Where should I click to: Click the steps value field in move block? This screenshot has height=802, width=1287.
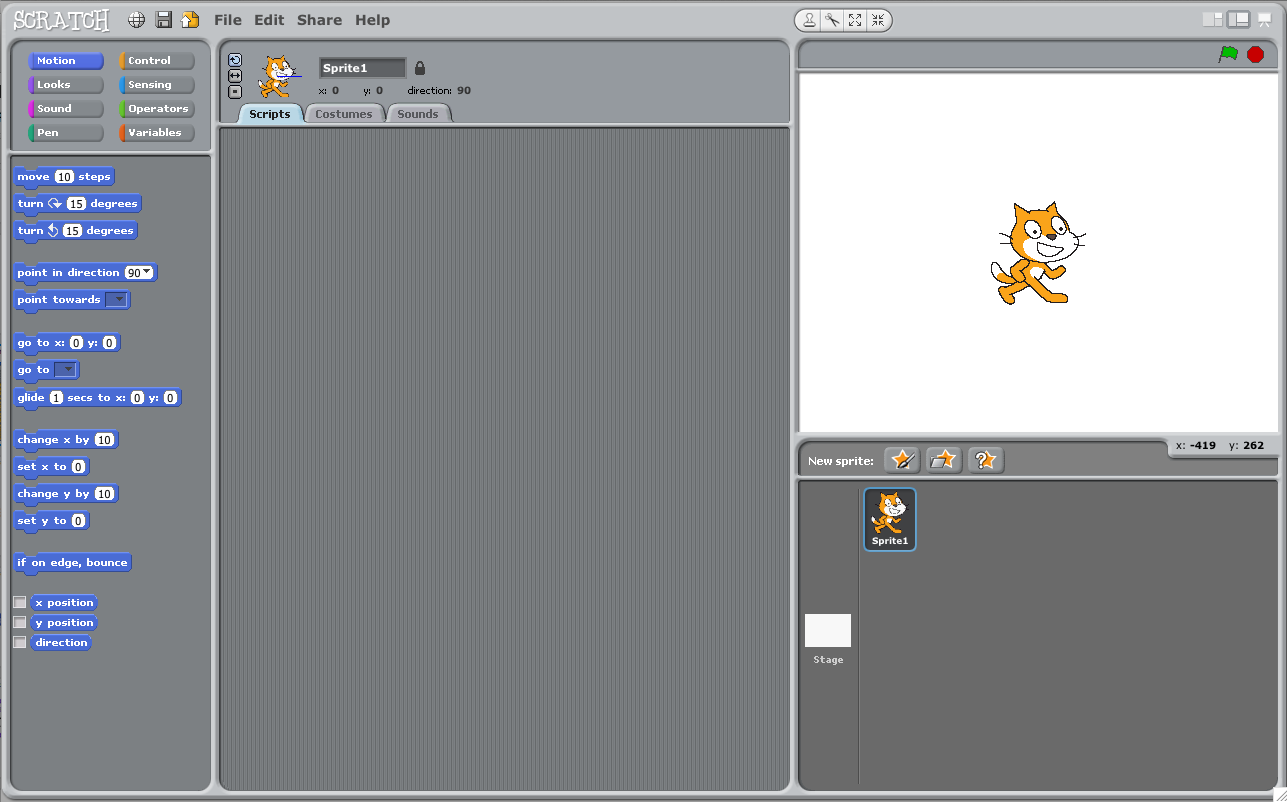click(x=64, y=177)
